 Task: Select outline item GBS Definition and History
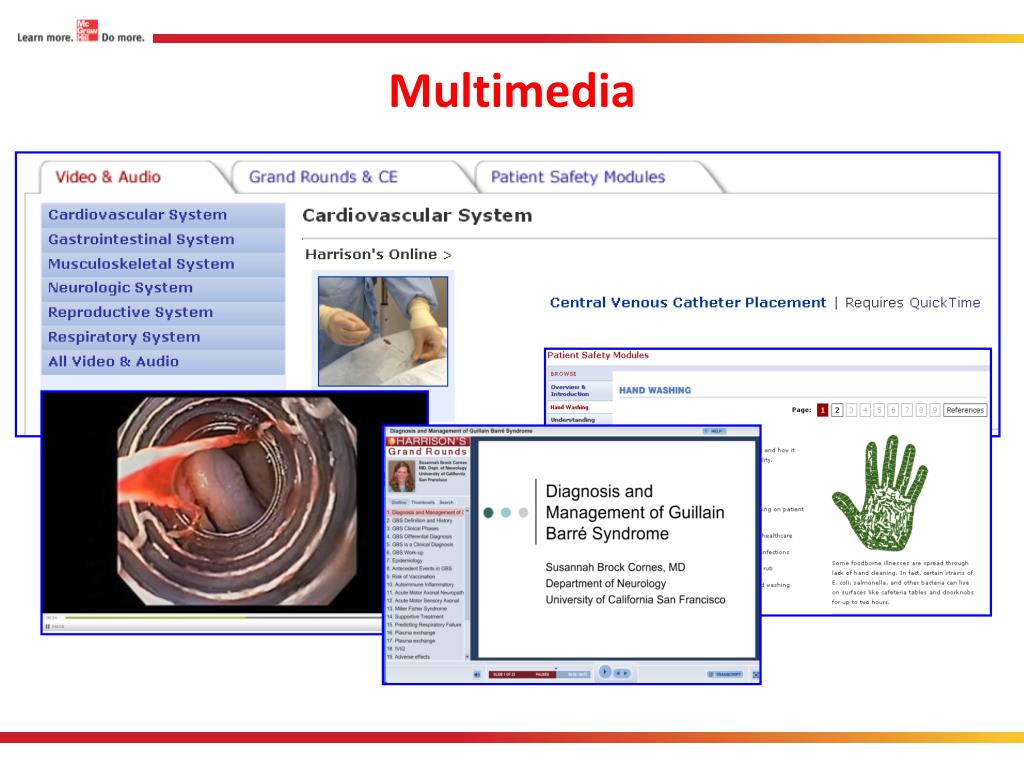[419, 520]
